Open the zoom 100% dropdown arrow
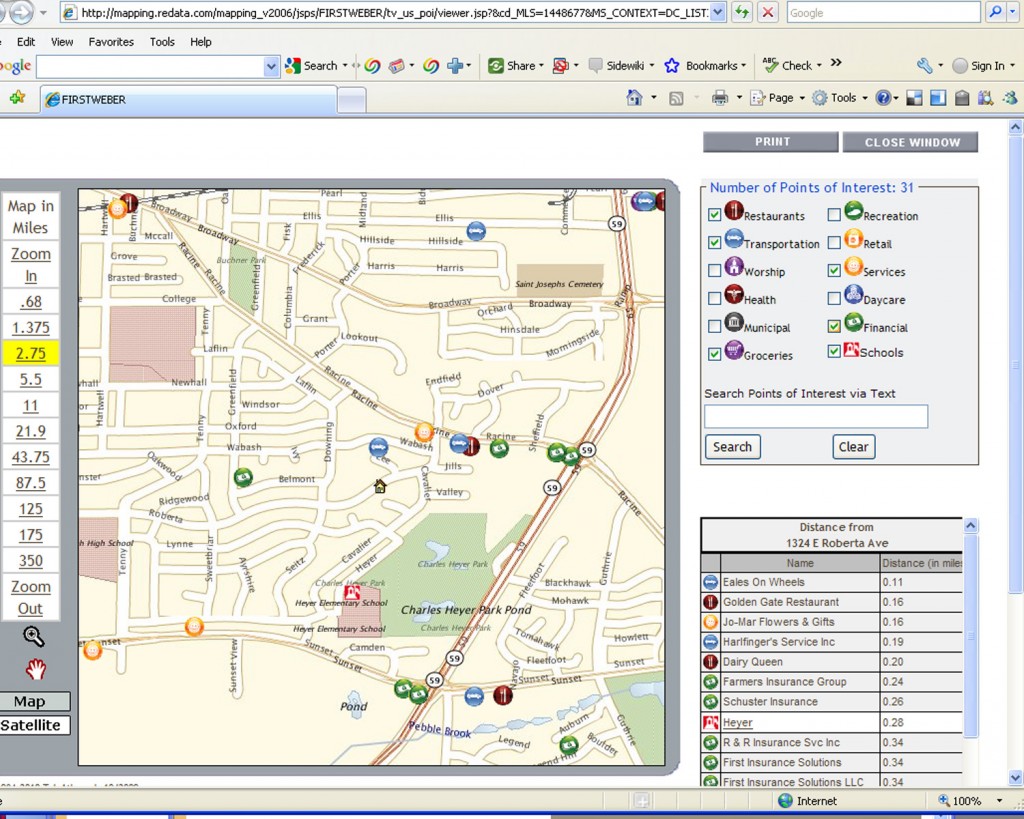1024x819 pixels. tap(999, 801)
